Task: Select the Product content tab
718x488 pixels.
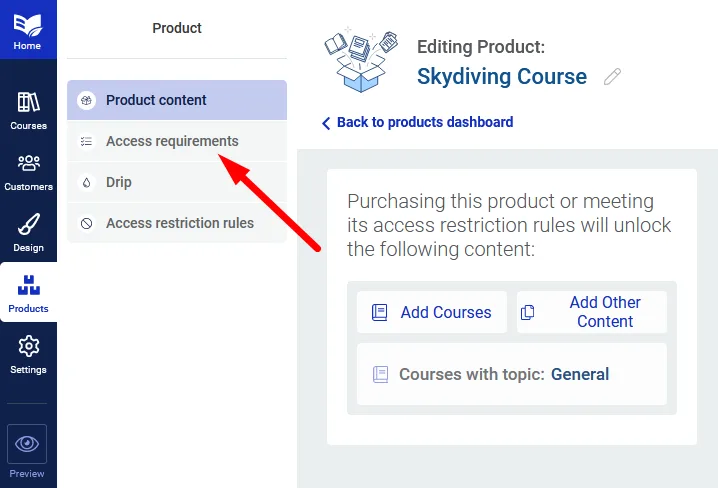Action: pos(177,100)
